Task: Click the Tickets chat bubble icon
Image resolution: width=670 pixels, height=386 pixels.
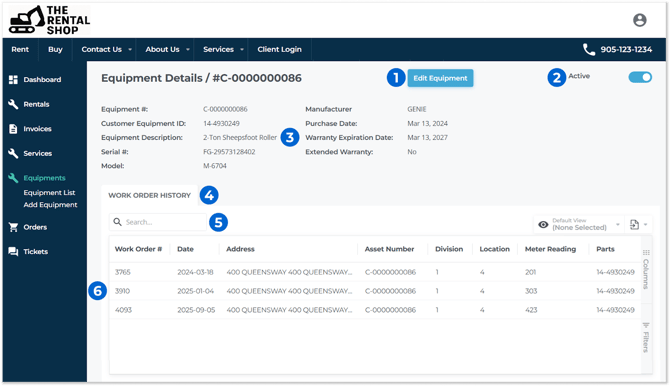Action: (x=13, y=251)
